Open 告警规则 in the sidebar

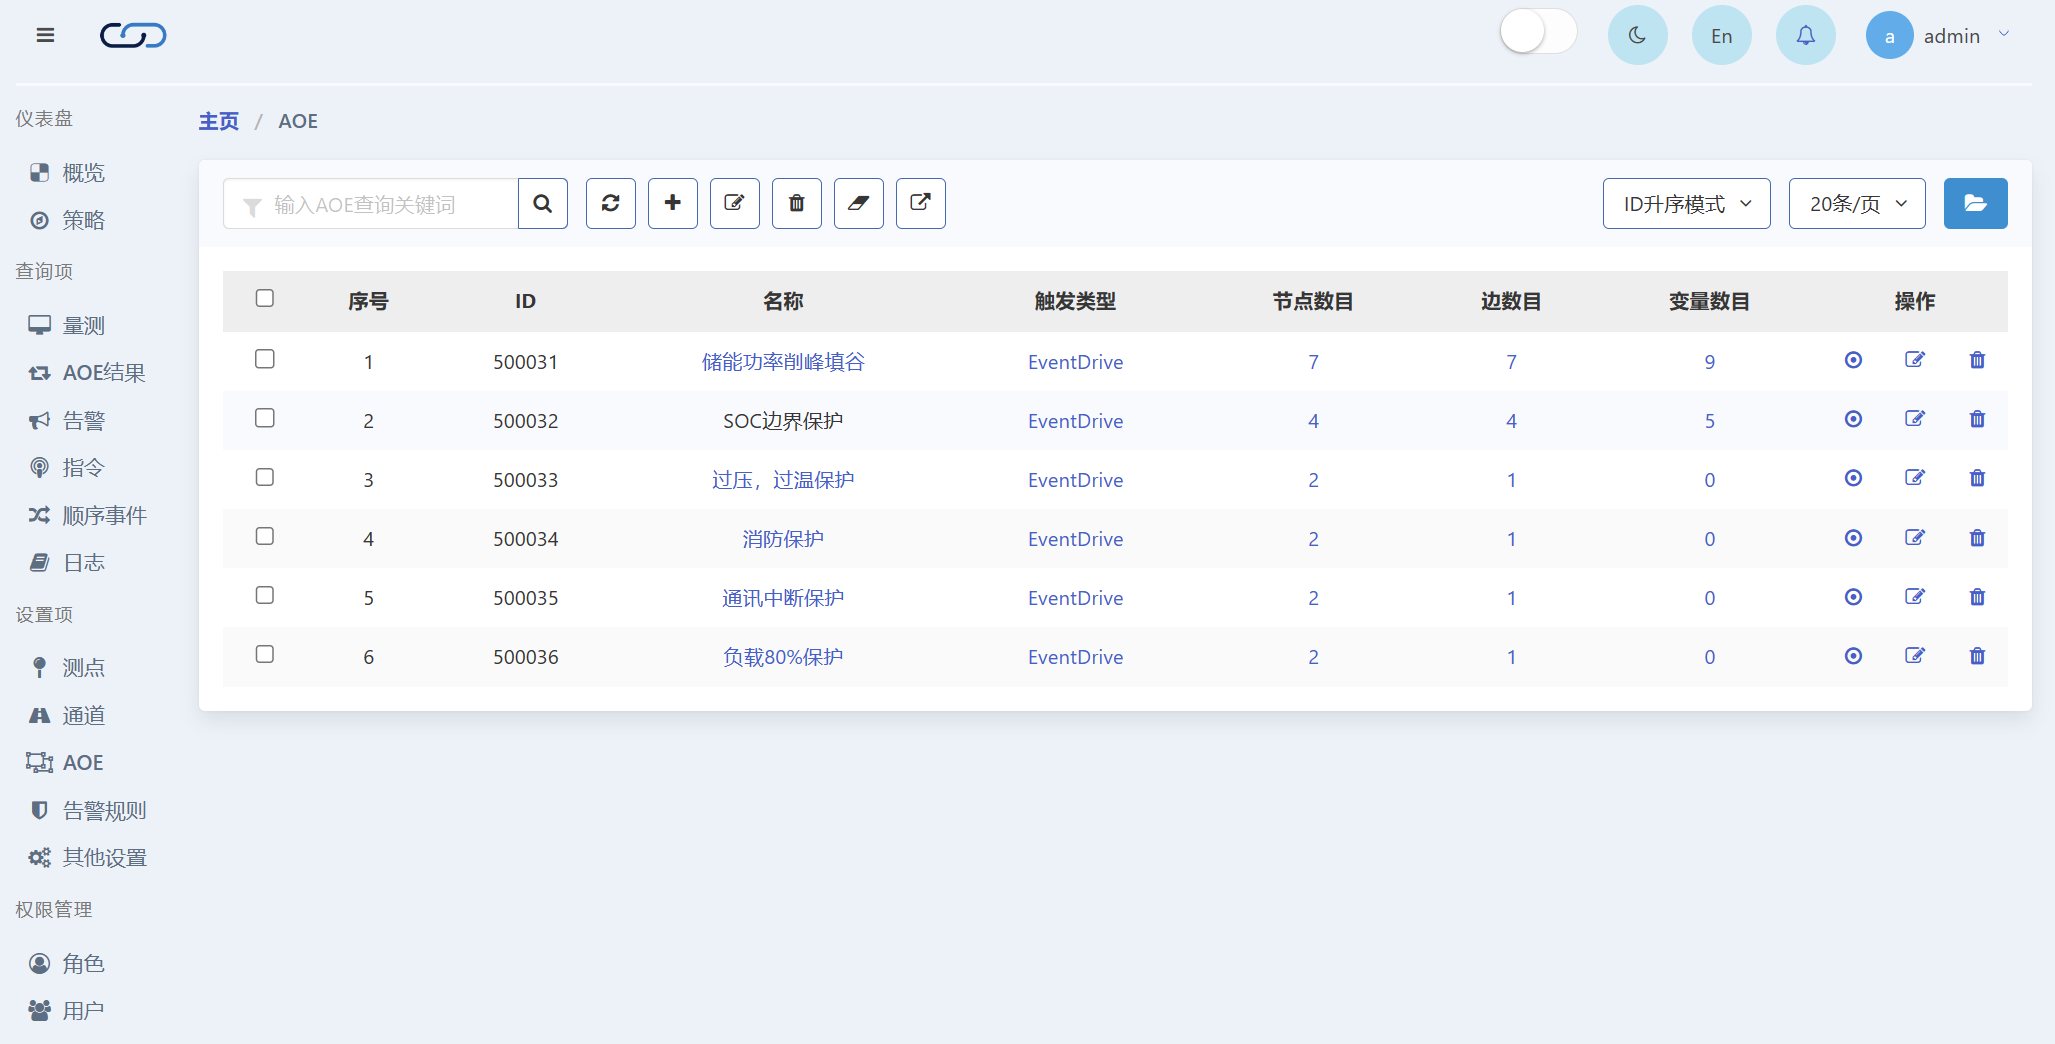88,810
